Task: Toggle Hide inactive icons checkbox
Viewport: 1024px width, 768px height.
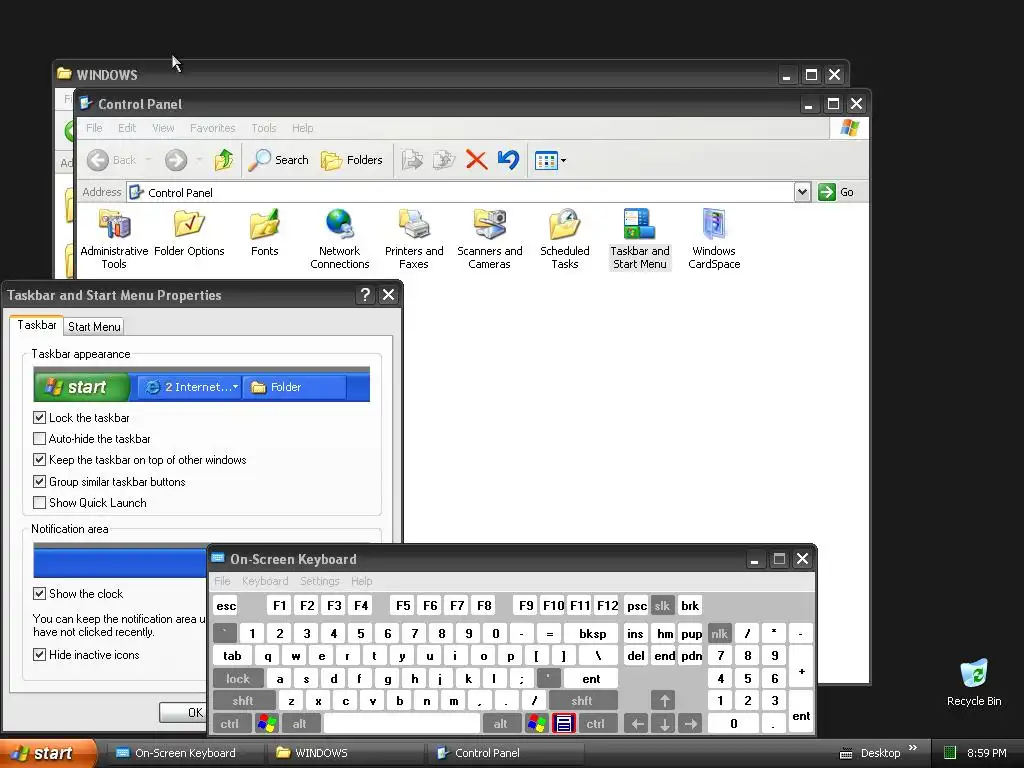Action: pyautogui.click(x=39, y=654)
